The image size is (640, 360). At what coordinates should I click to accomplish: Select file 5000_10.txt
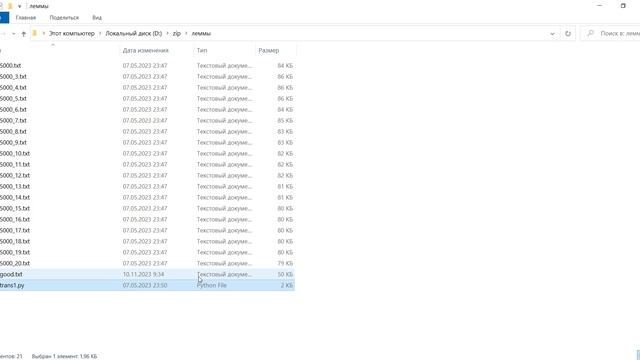[x=15, y=153]
